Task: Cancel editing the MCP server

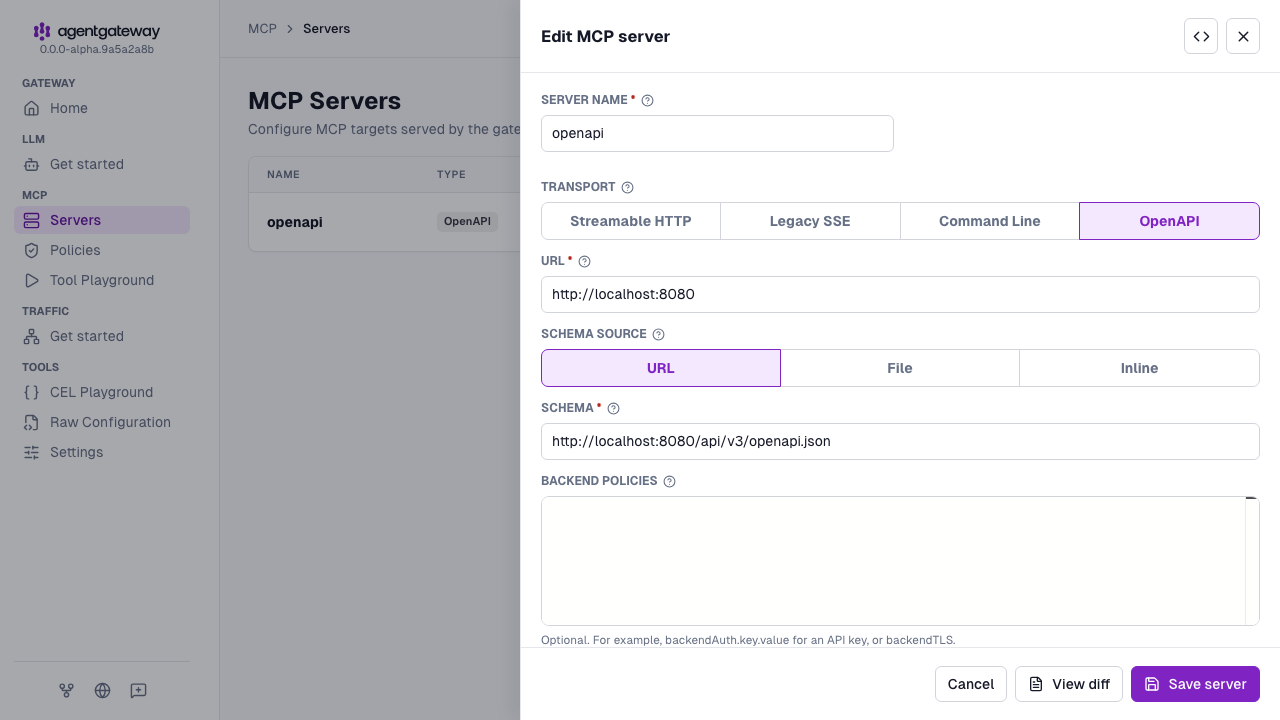Action: tap(970, 684)
